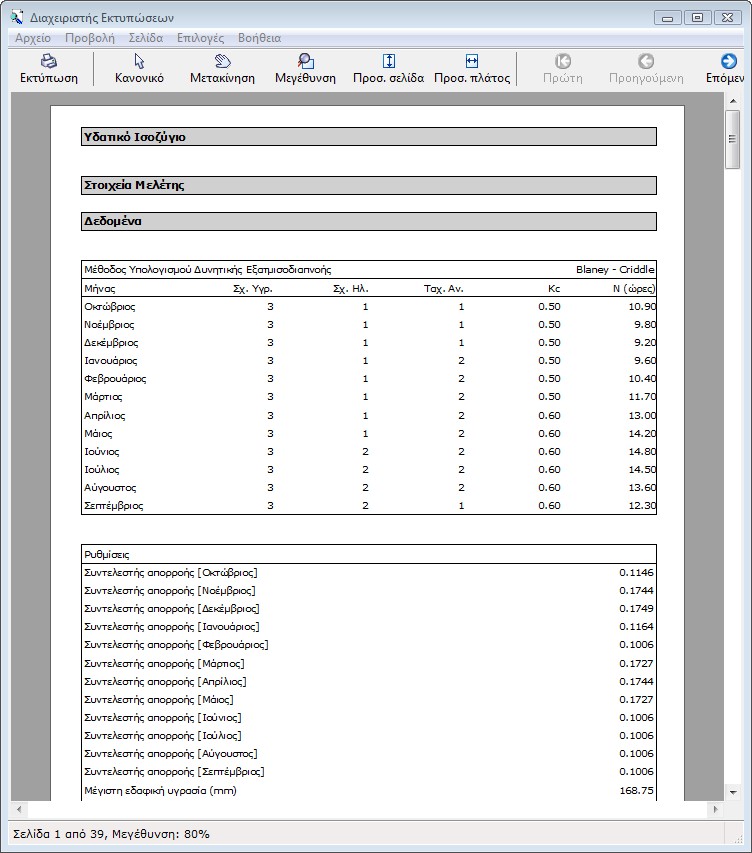Open the Αρχείο menu
Screen dimensions: 752x853
[x=33, y=38]
